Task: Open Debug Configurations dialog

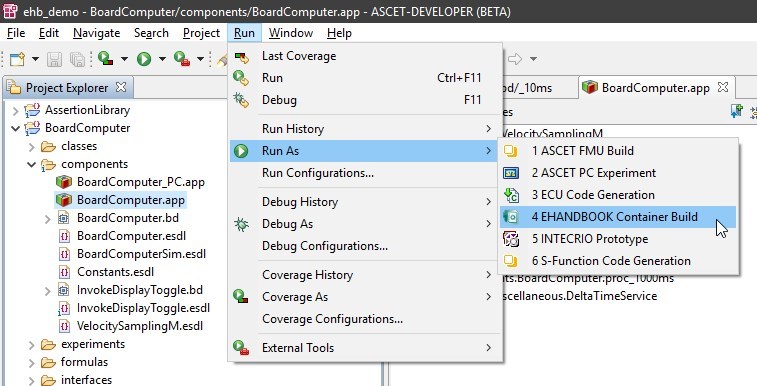Action: (365, 246)
